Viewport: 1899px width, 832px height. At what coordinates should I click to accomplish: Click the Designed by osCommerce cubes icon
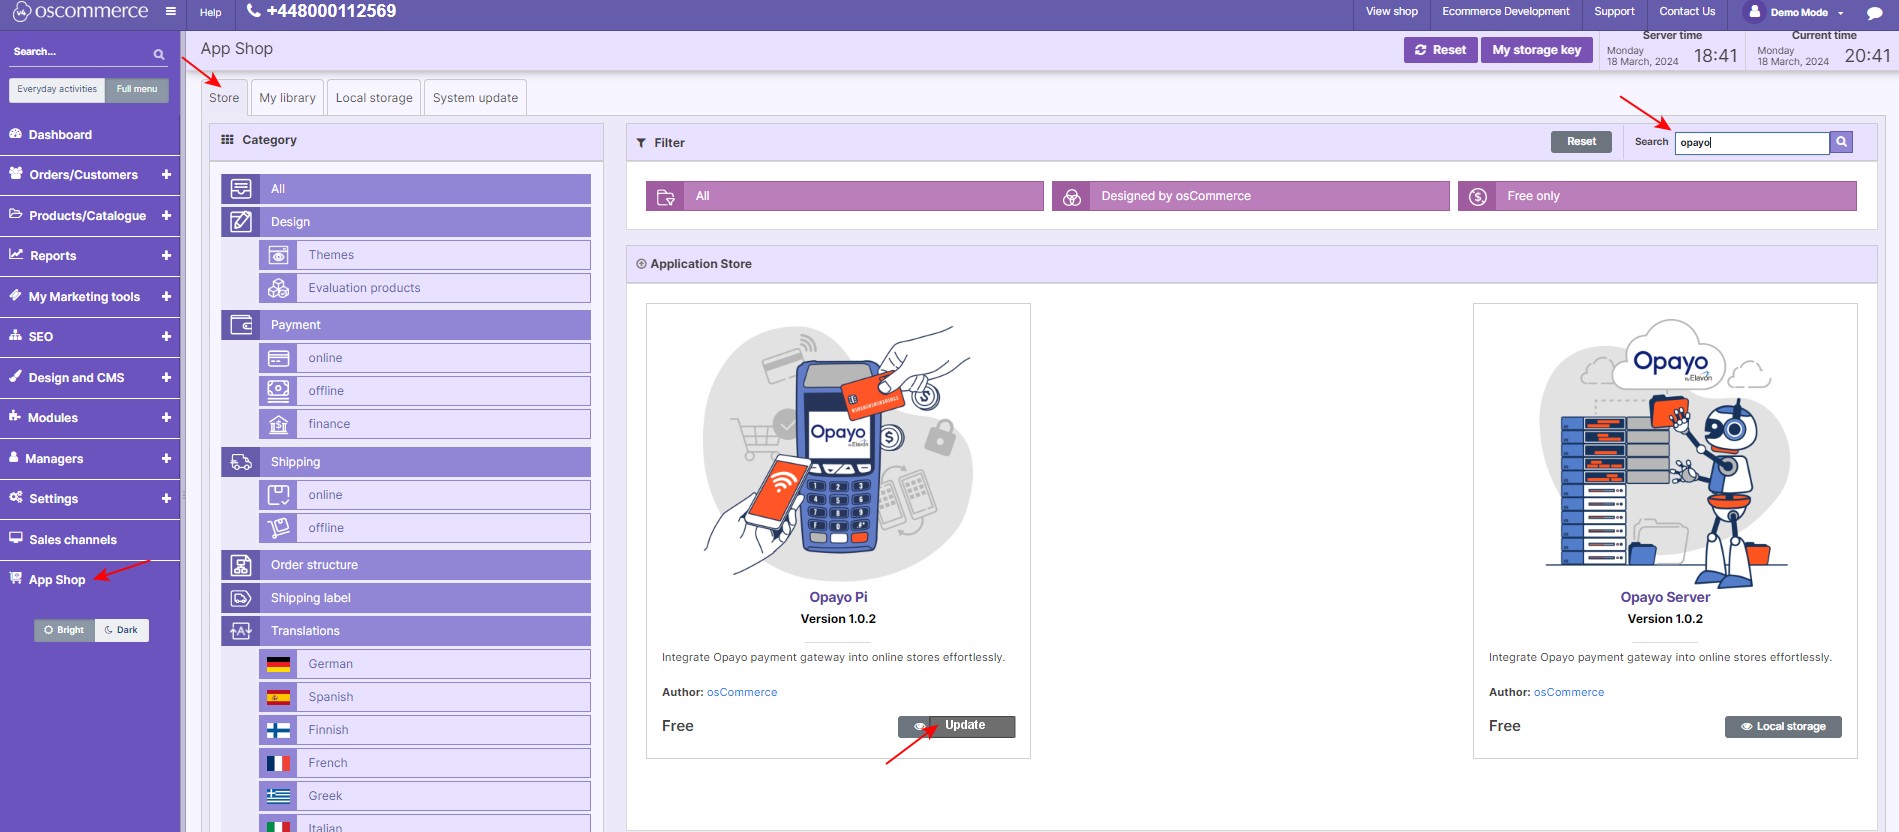(x=1071, y=196)
